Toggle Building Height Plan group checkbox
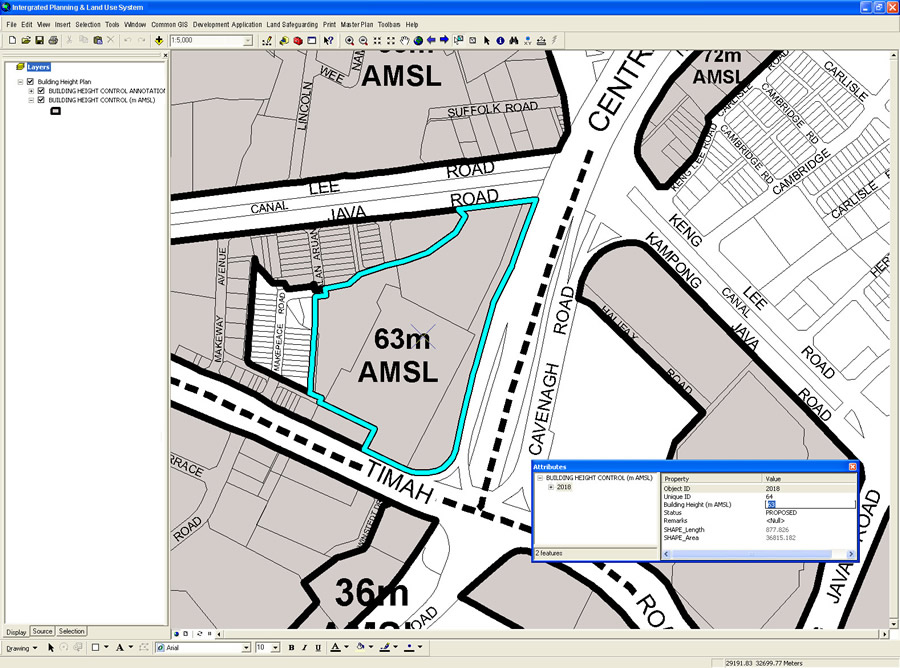Viewport: 900px width, 668px height. click(30, 81)
